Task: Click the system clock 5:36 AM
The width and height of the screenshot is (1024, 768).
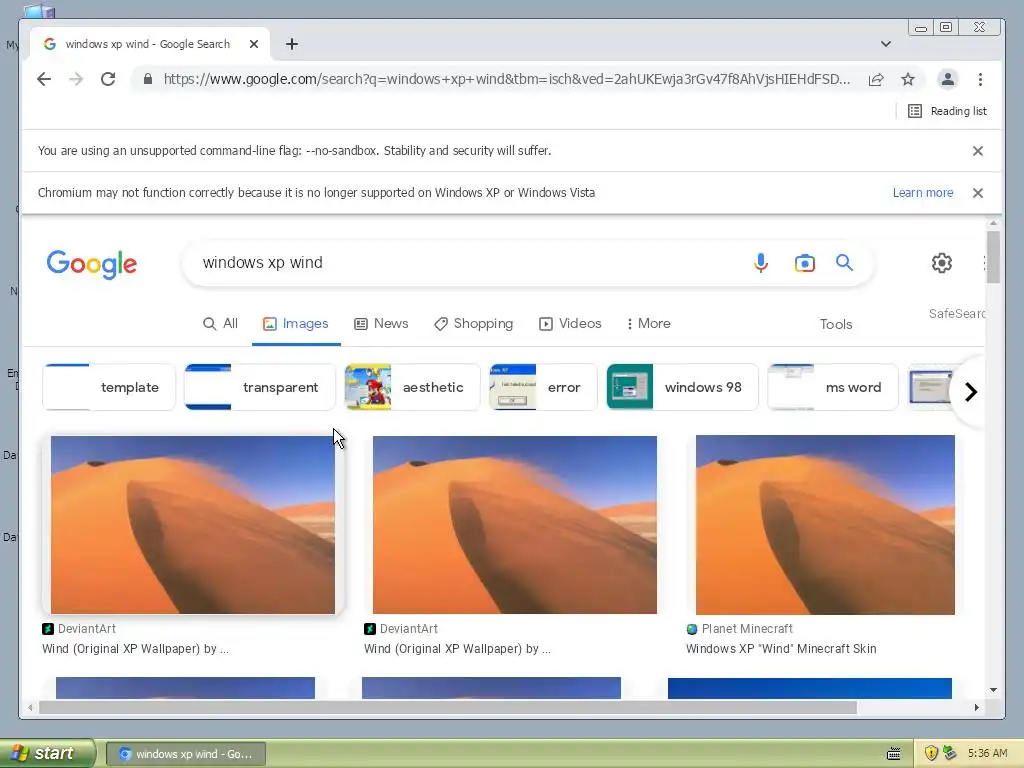Action: [987, 754]
